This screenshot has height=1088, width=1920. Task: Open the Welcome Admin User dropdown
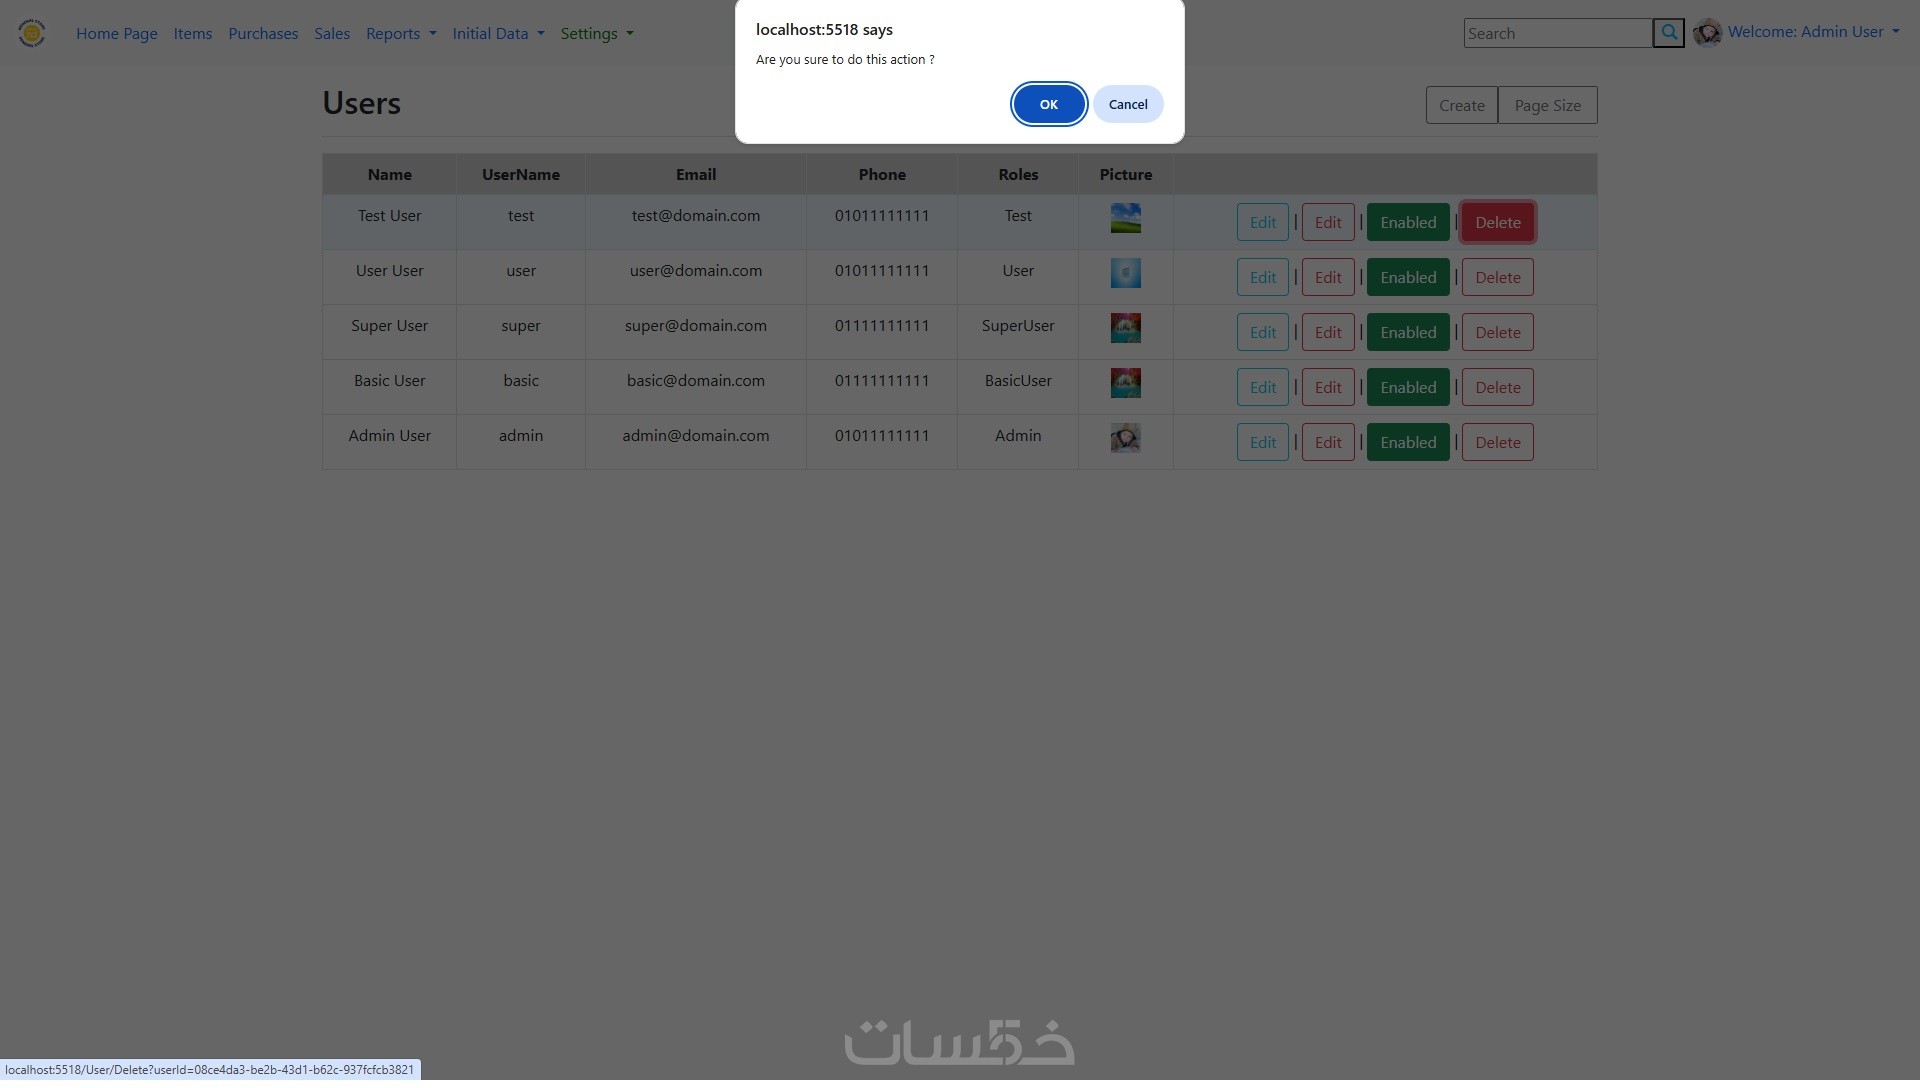pyautogui.click(x=1812, y=32)
